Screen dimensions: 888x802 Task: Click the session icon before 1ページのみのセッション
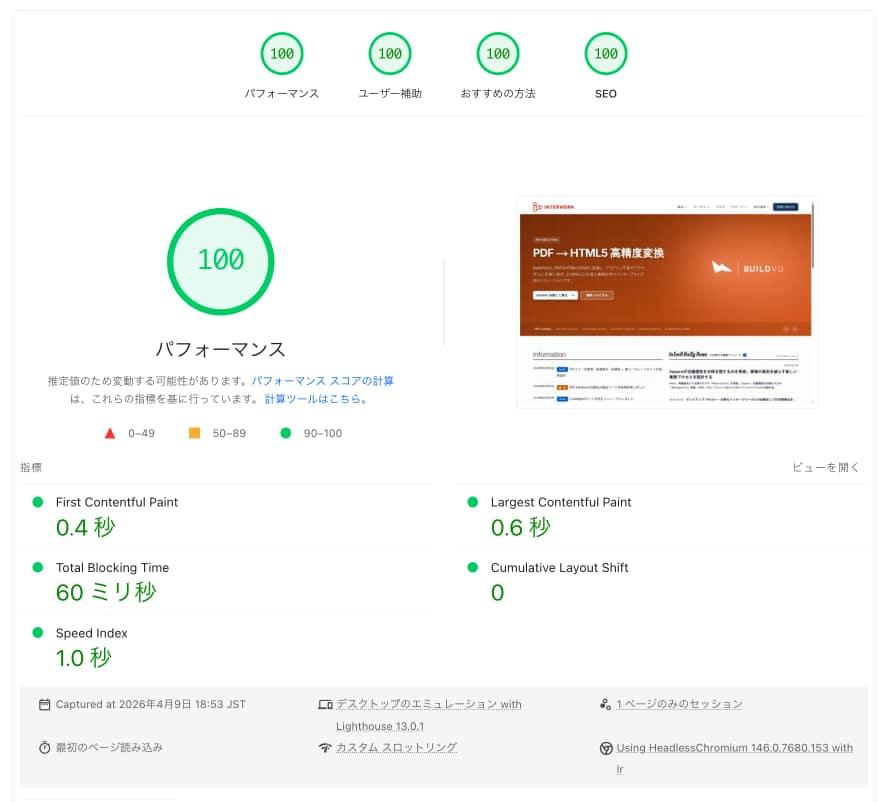606,703
